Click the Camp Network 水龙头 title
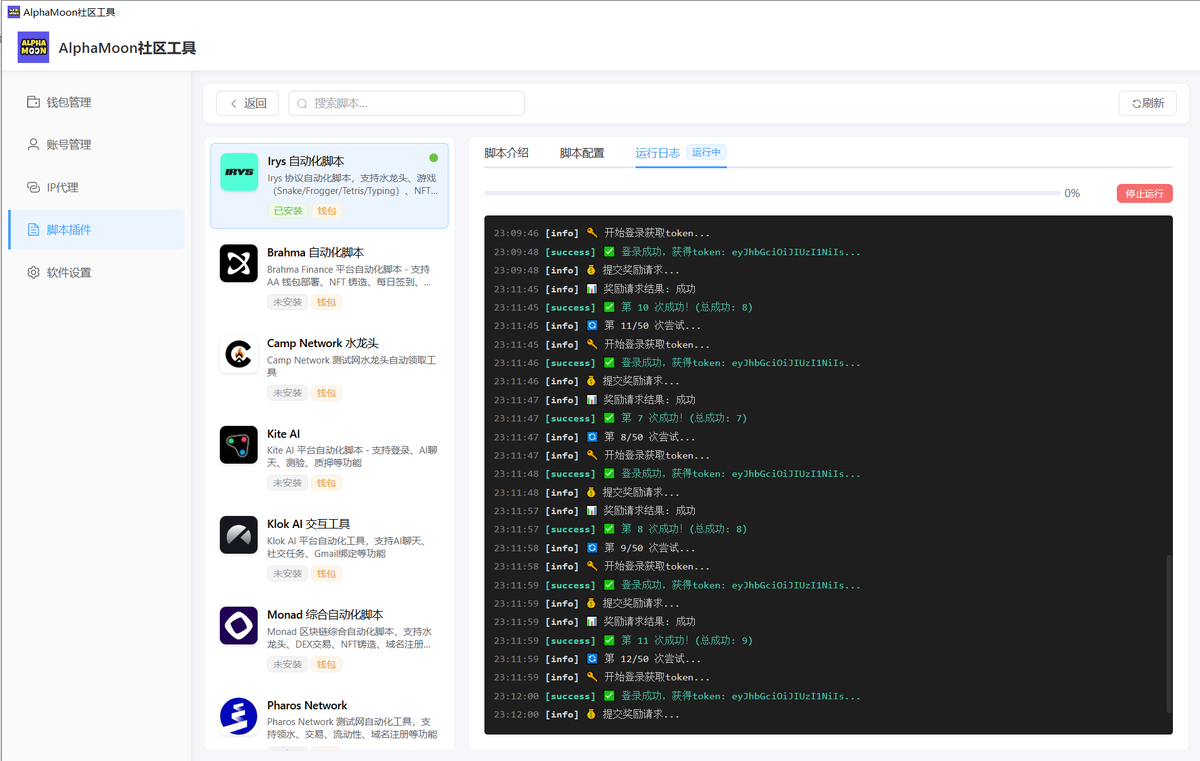1200x761 pixels. pos(320,343)
